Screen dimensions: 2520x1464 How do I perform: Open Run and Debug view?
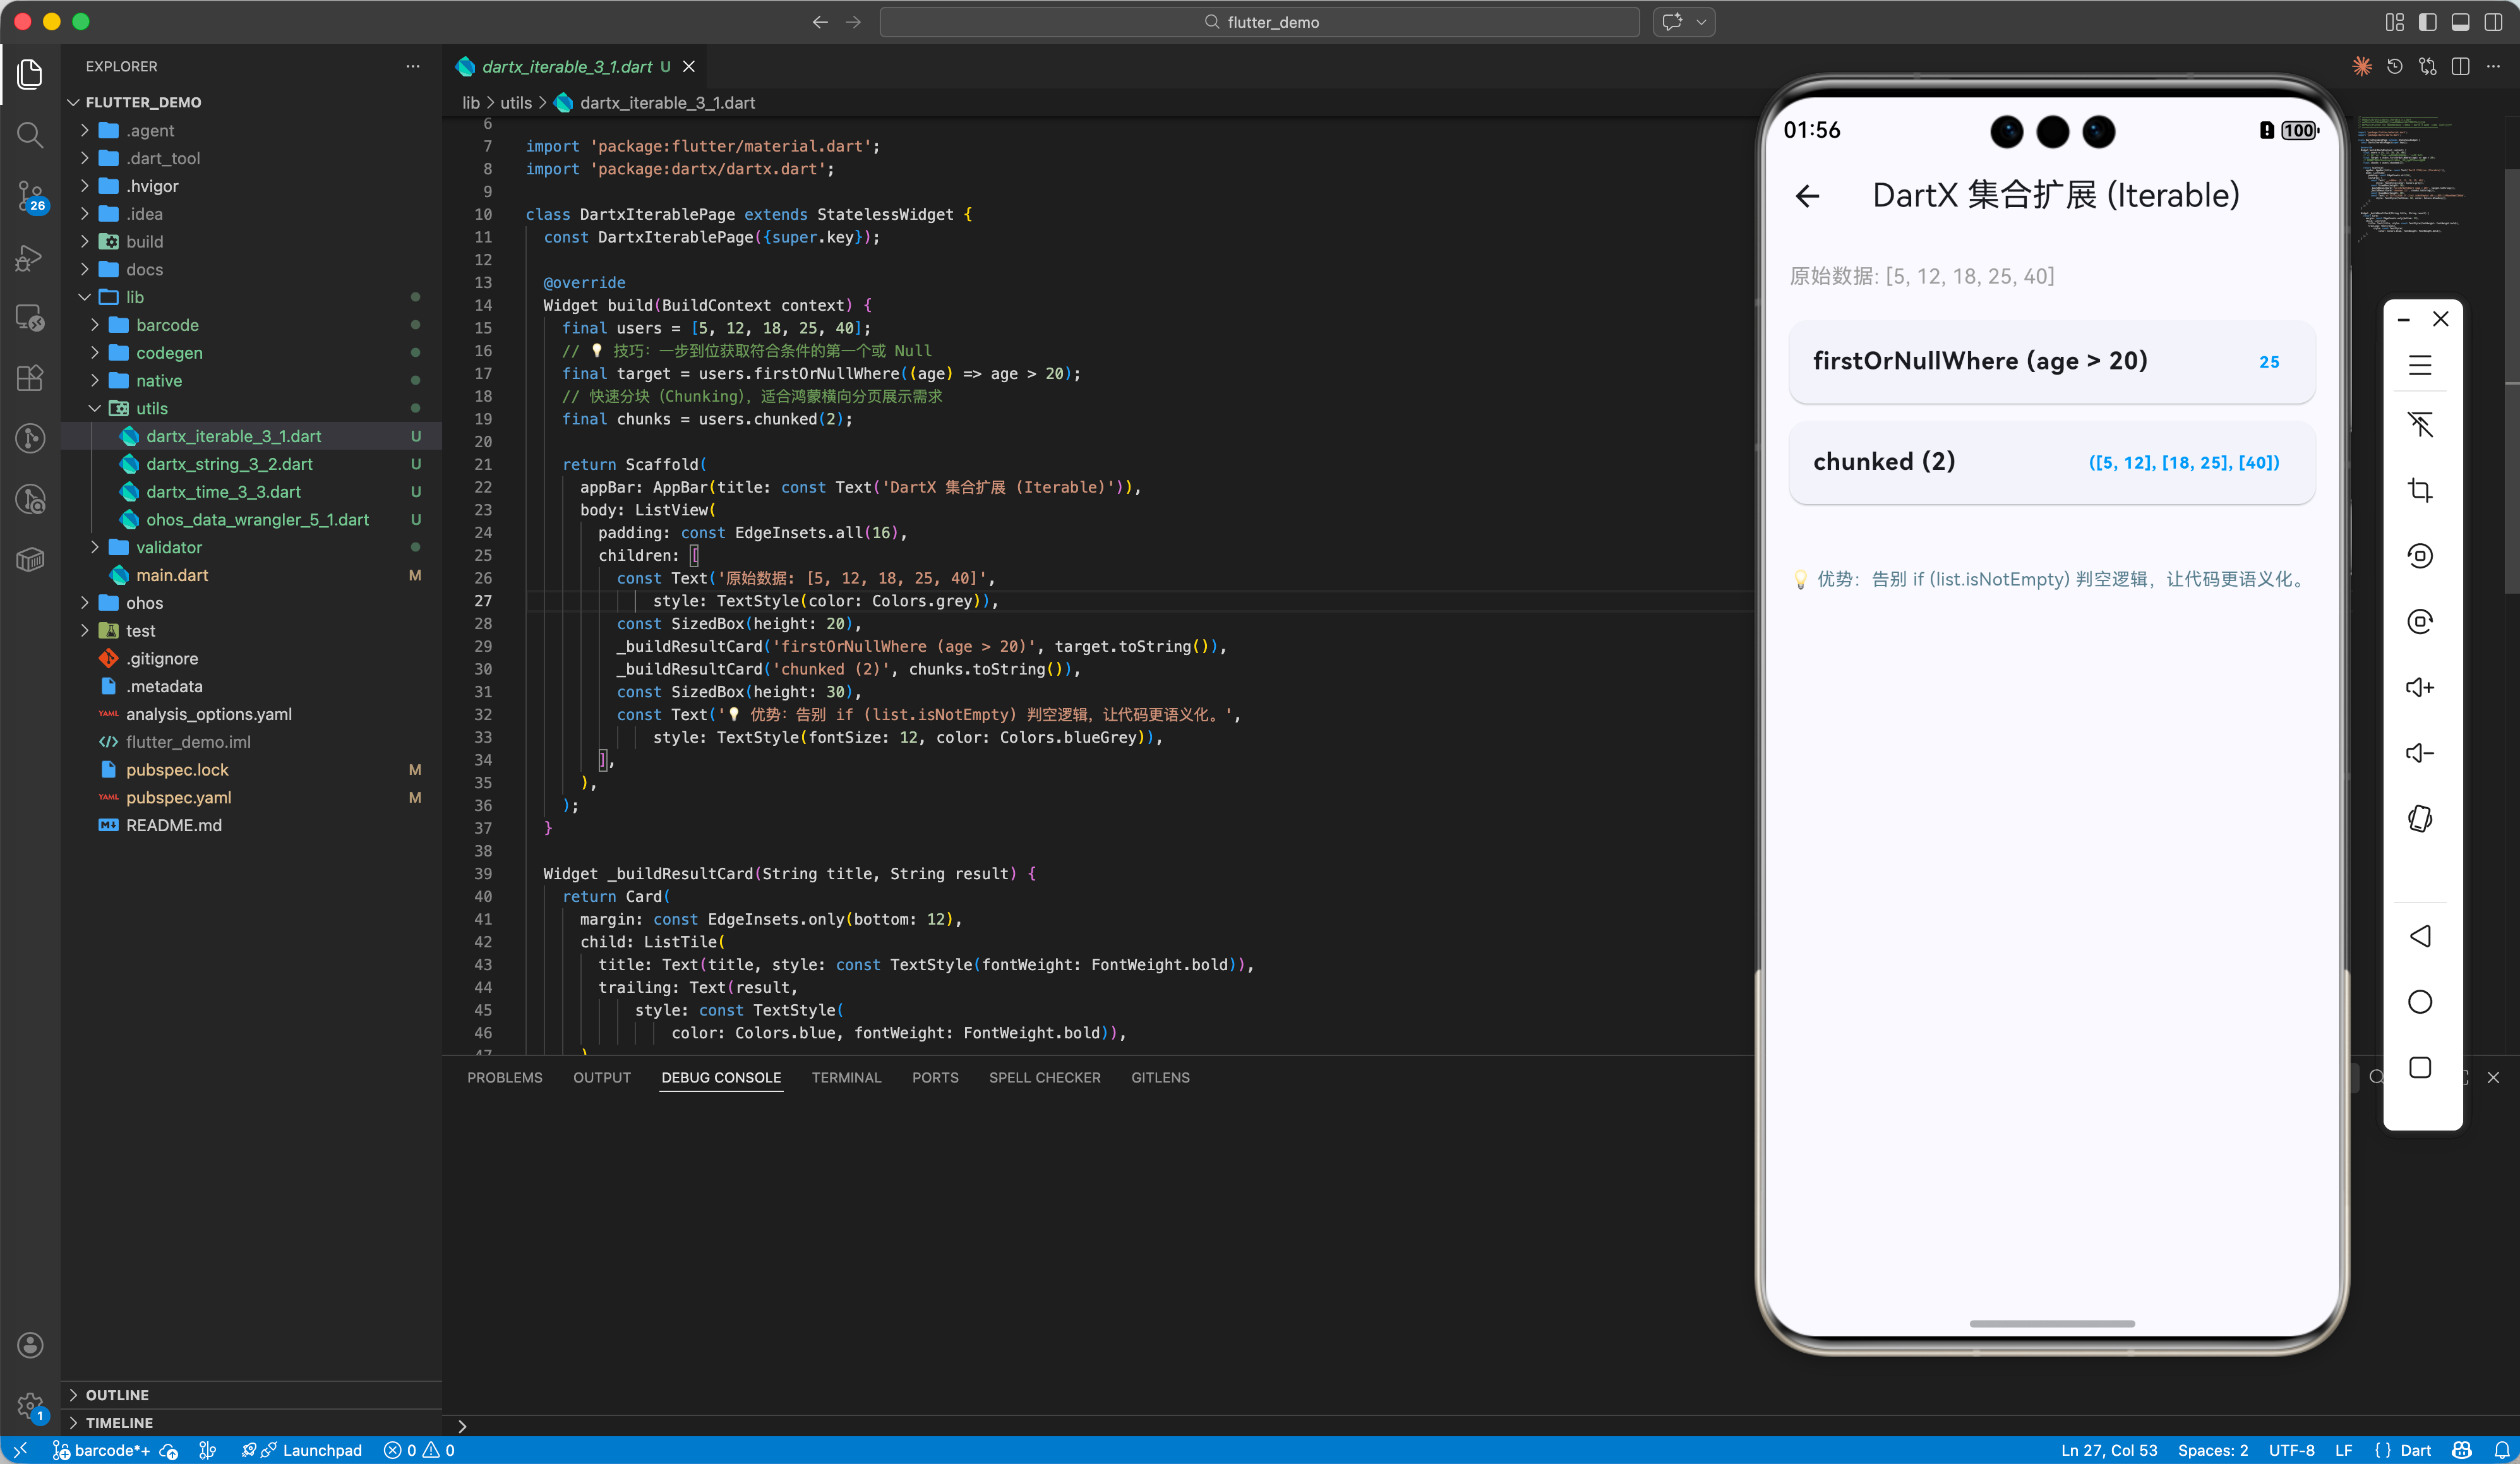point(30,258)
